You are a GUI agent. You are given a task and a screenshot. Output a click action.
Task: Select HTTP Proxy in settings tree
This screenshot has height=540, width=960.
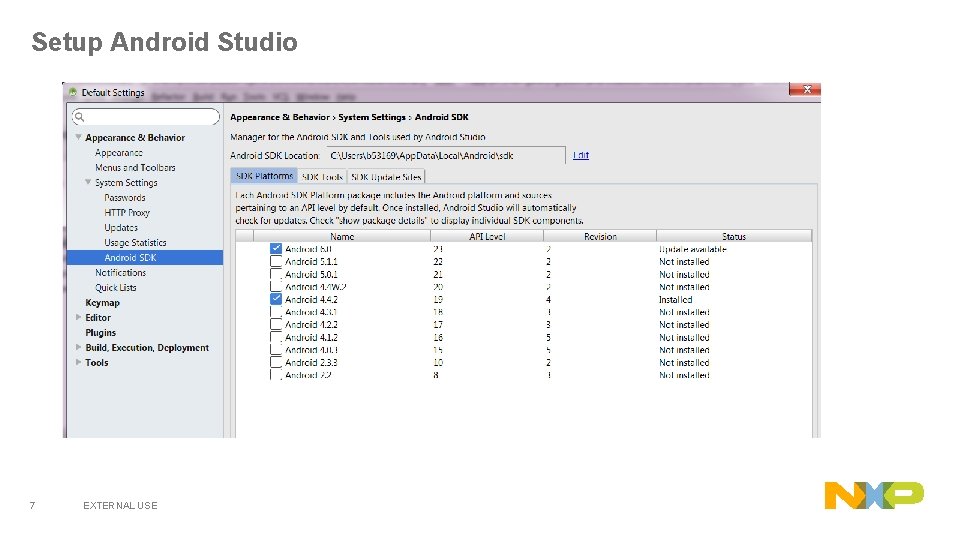click(x=127, y=212)
